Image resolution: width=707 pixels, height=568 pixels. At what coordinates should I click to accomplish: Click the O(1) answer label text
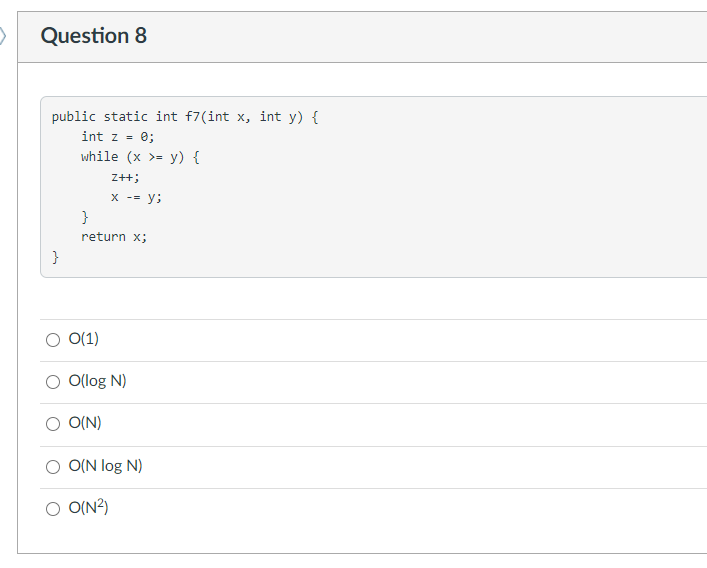pyautogui.click(x=83, y=339)
